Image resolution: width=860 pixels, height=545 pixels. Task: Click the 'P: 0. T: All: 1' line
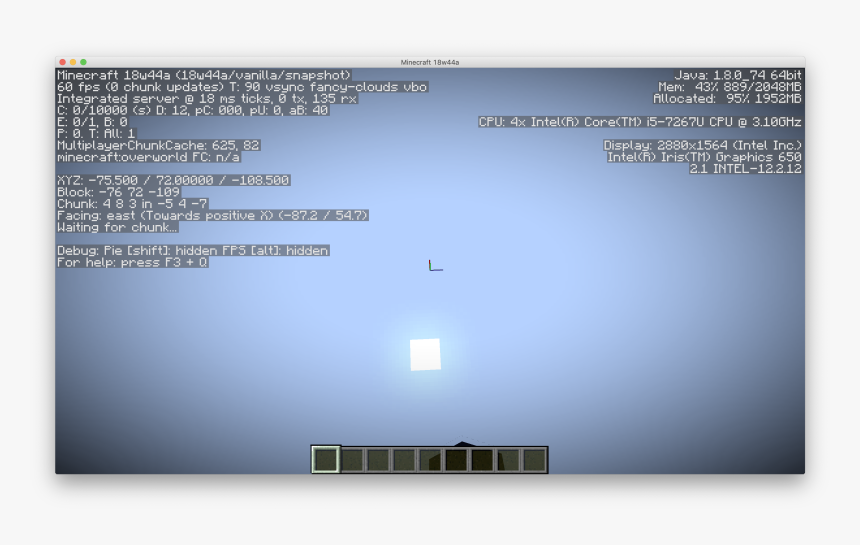(96, 134)
